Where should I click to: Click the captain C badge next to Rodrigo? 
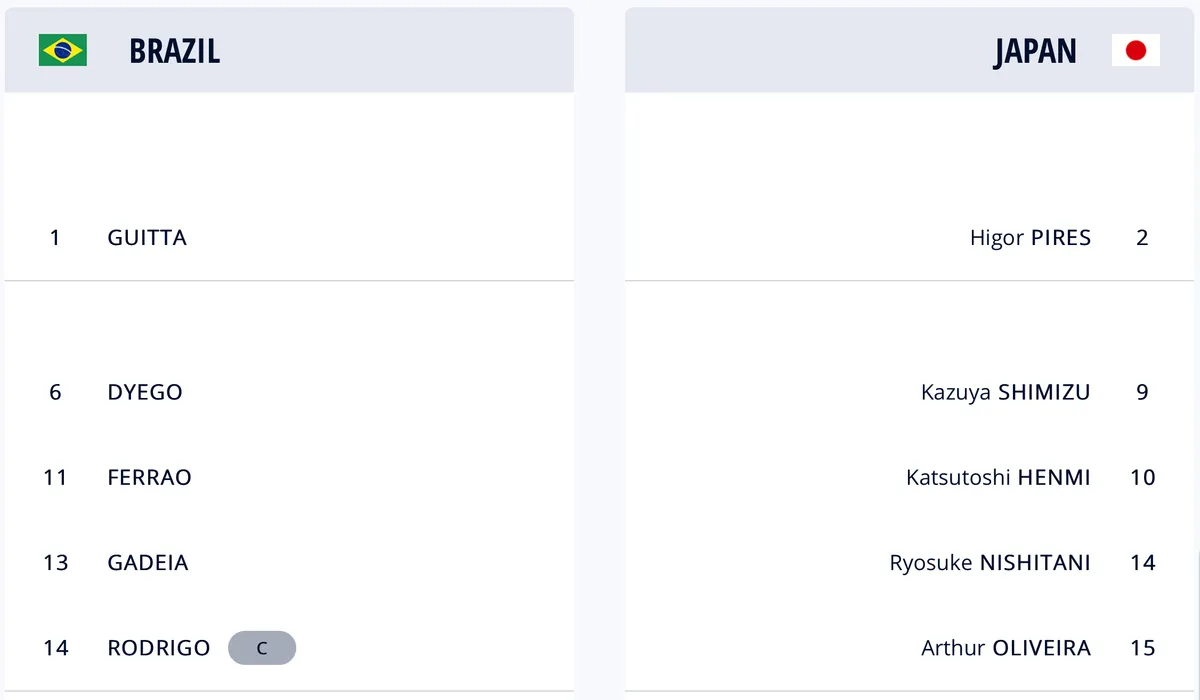coord(262,648)
